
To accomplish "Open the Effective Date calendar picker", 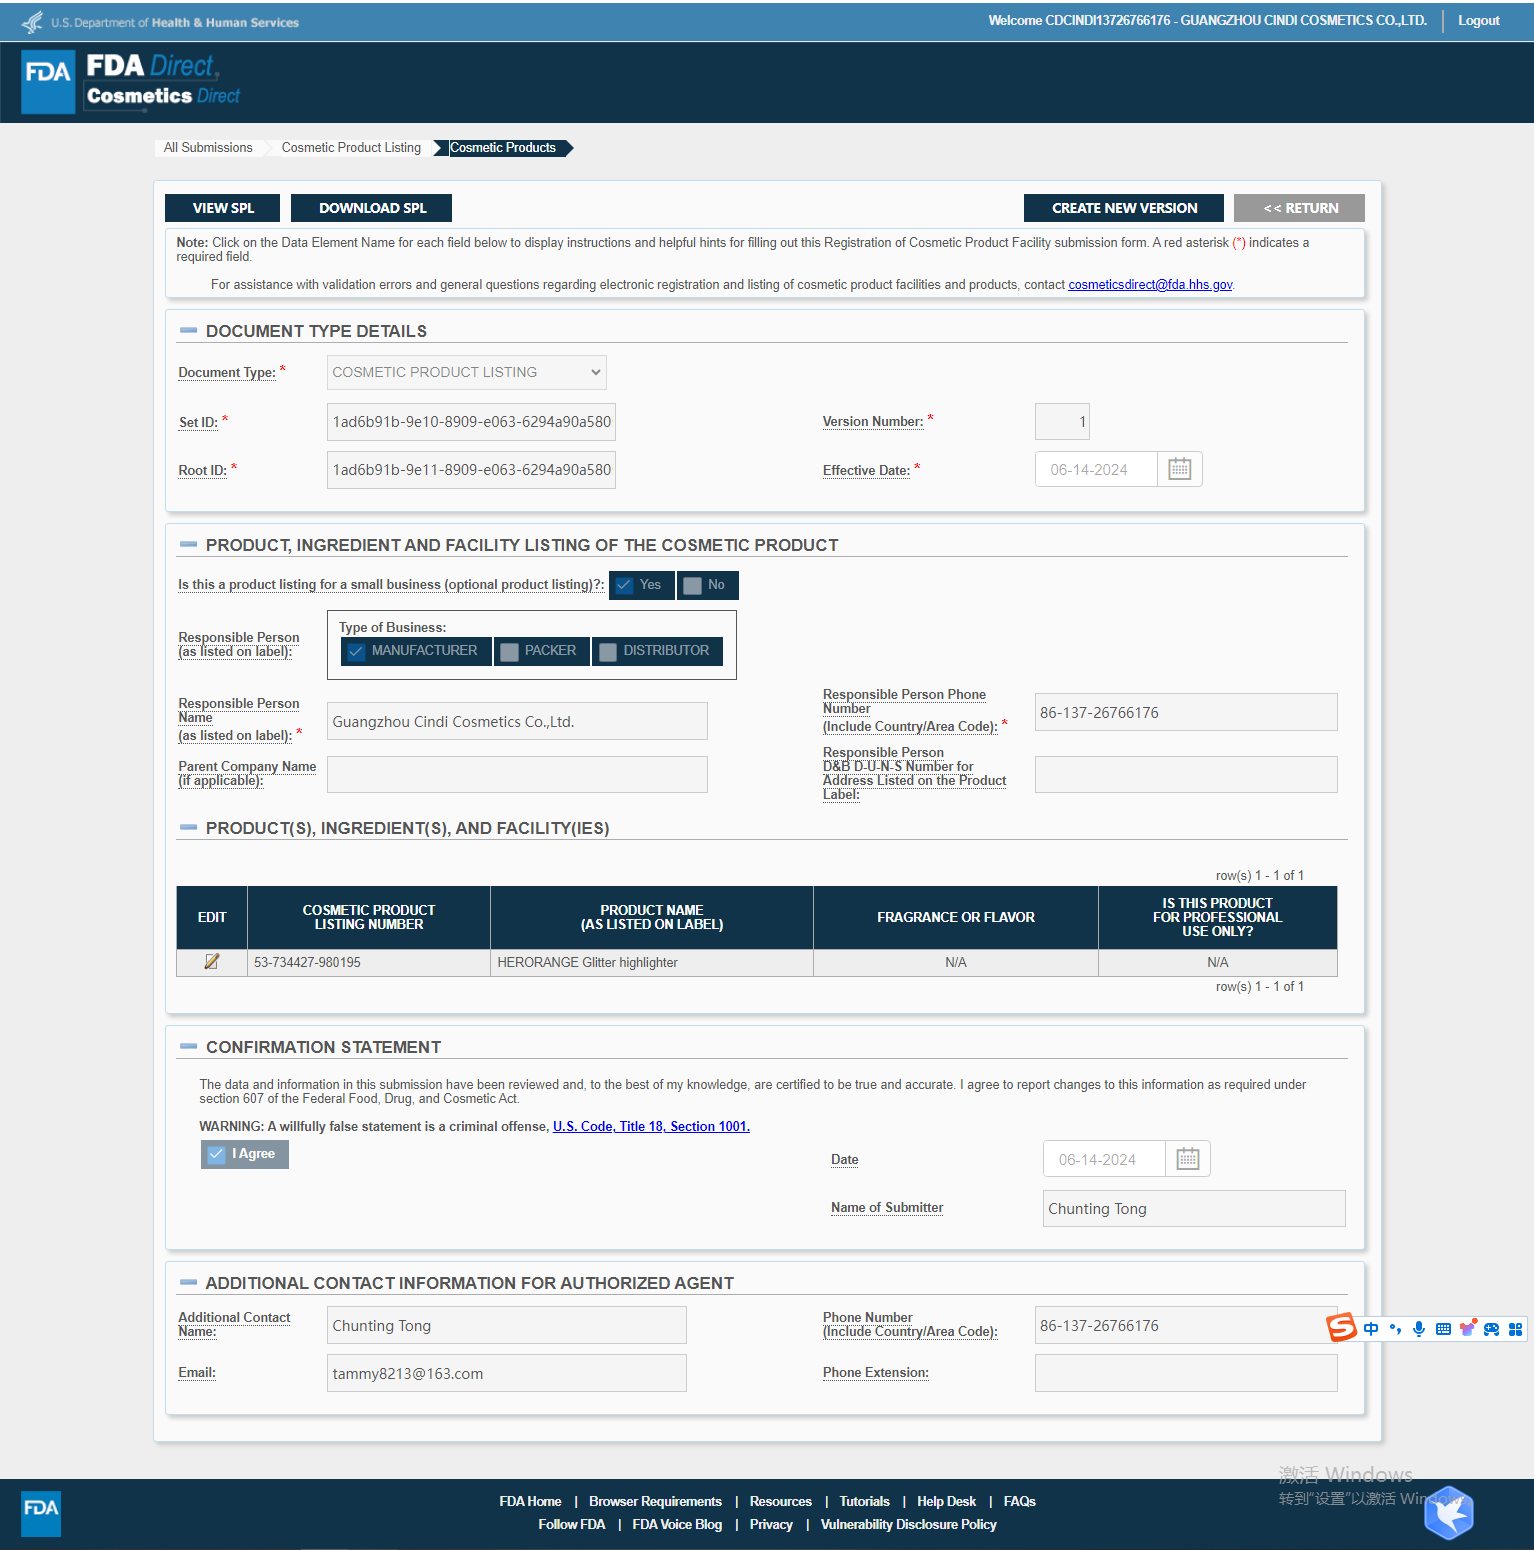I will coord(1179,469).
